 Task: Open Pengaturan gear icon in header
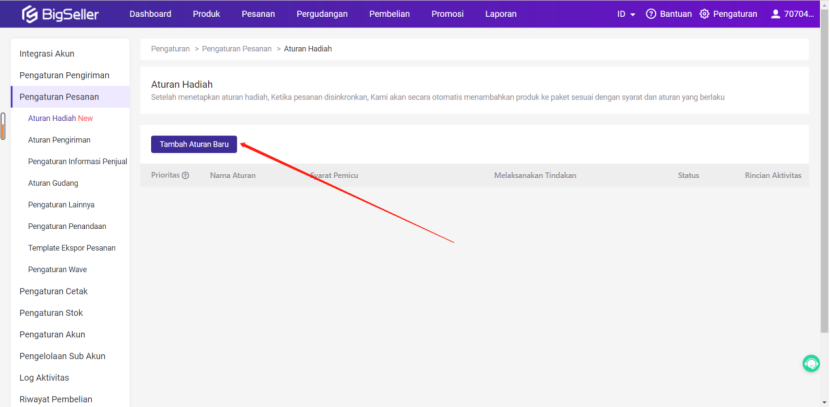[705, 14]
